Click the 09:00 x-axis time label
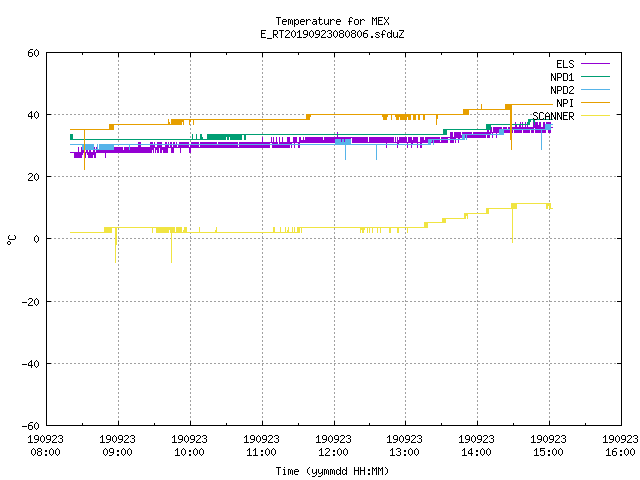This screenshot has width=640, height=480. coord(118,453)
